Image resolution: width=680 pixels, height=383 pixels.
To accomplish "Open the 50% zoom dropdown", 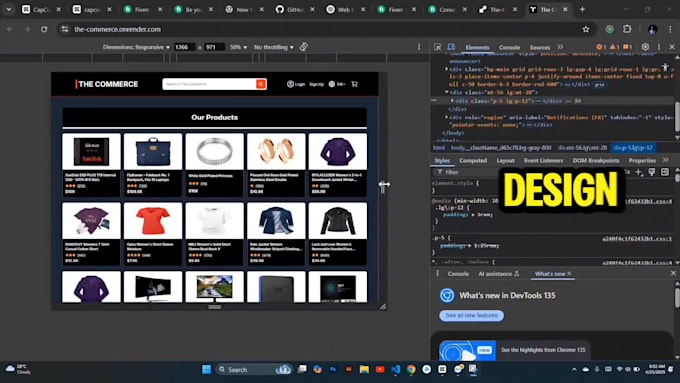I will (x=238, y=47).
